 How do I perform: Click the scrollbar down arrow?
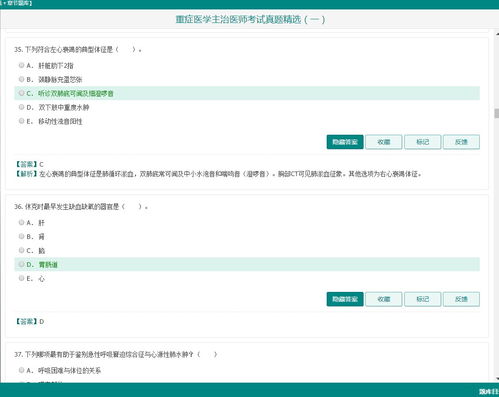coord(497,379)
